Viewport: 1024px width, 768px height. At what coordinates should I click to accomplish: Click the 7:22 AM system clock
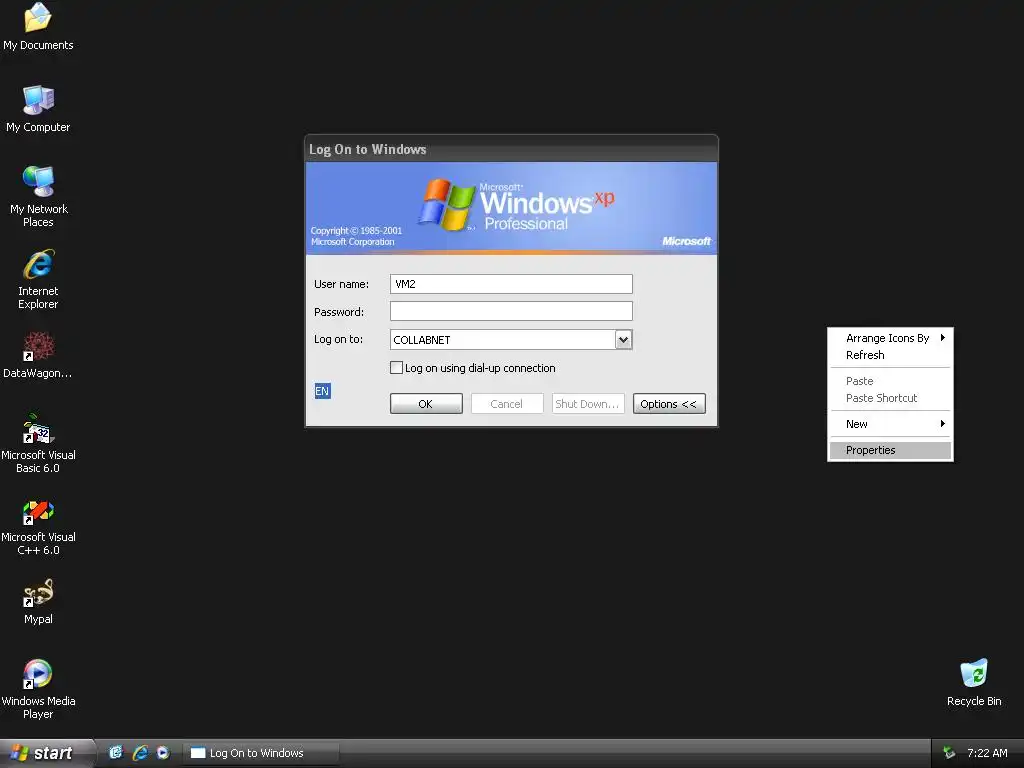[987, 753]
